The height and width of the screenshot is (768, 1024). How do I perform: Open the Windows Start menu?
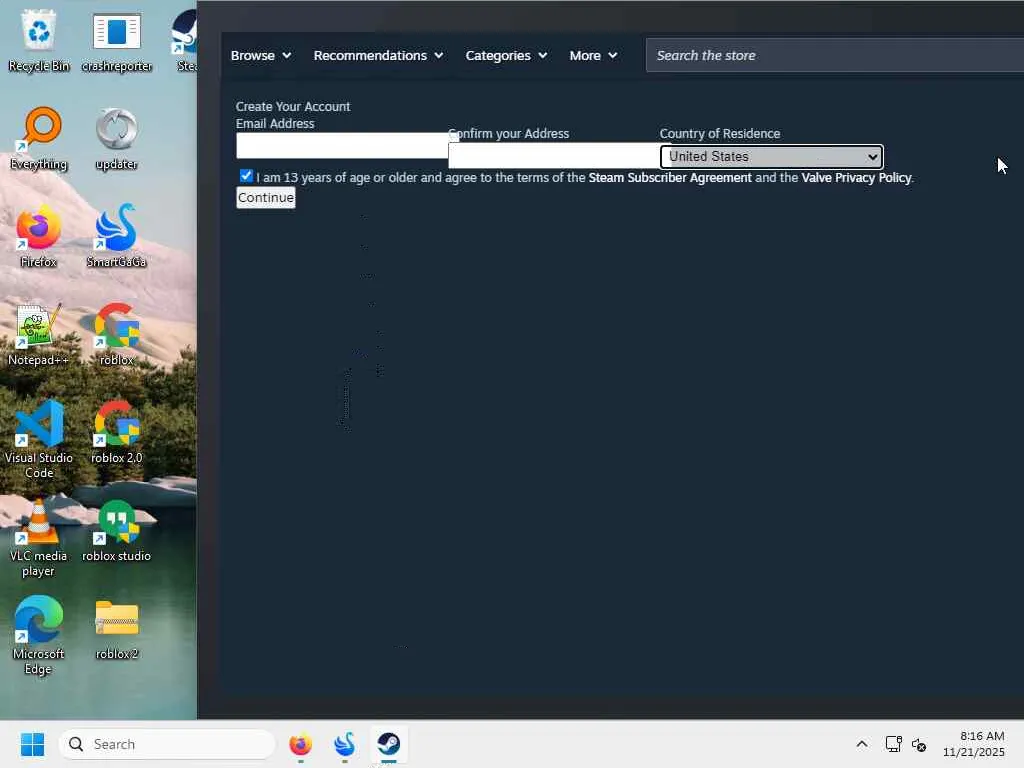click(32, 744)
